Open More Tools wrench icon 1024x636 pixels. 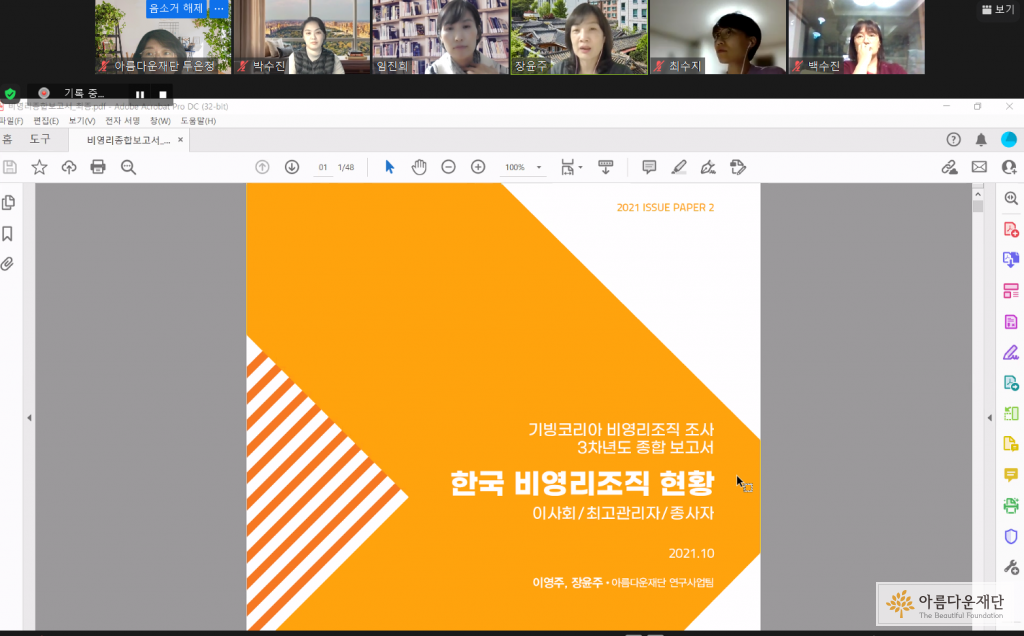point(1011,567)
